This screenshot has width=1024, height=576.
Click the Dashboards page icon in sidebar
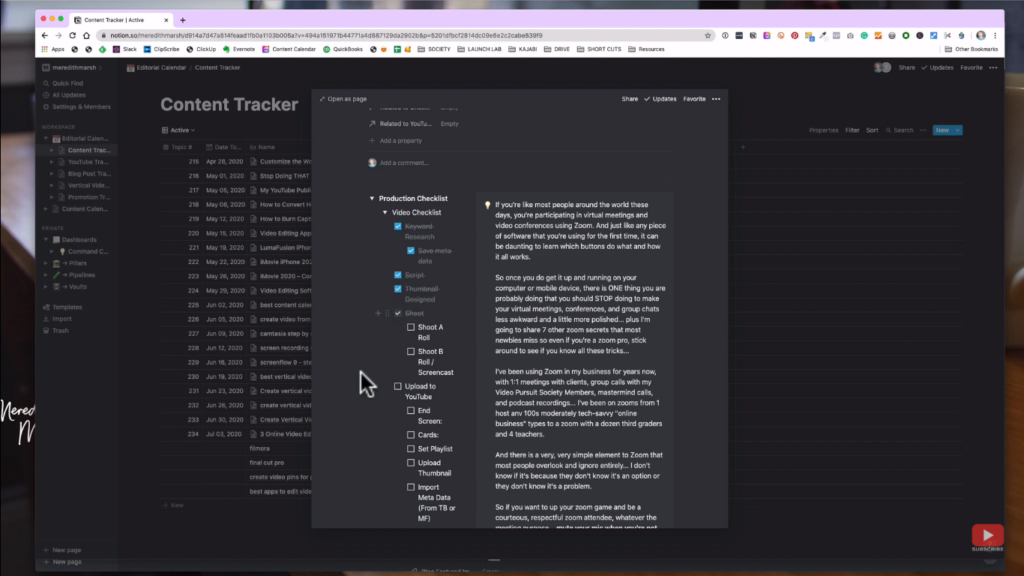[56, 240]
